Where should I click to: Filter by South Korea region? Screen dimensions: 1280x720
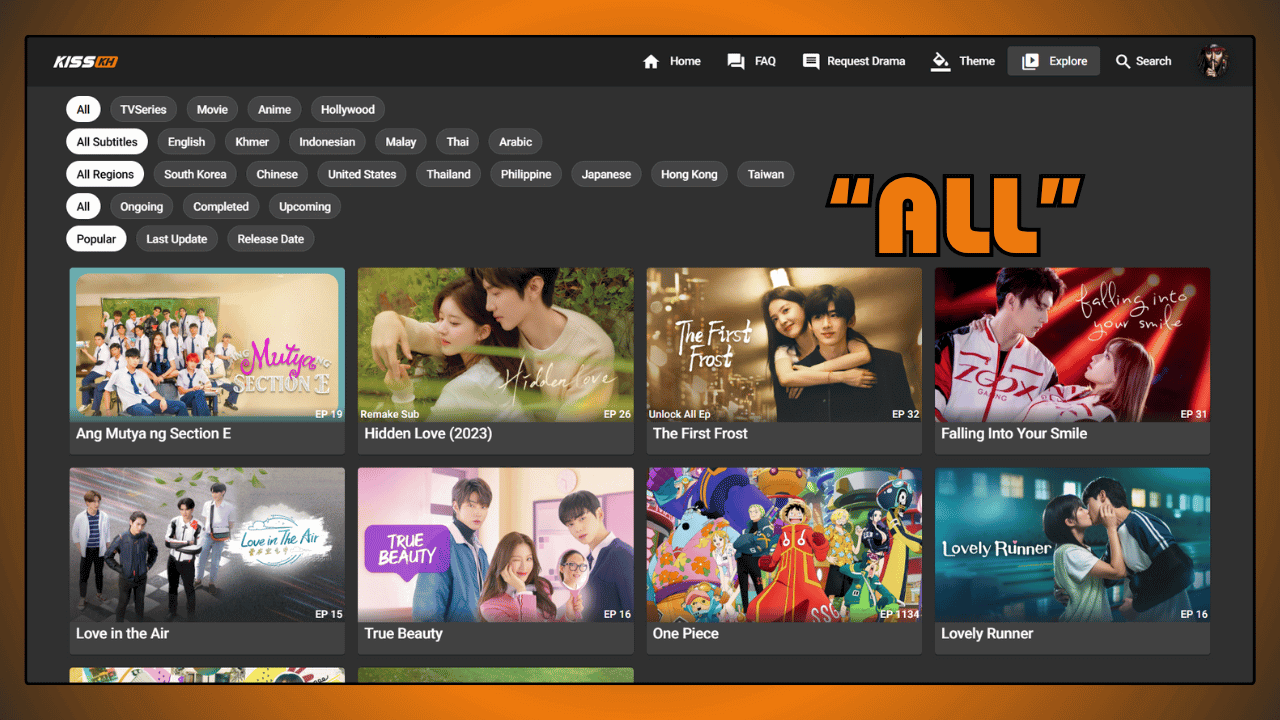point(195,174)
